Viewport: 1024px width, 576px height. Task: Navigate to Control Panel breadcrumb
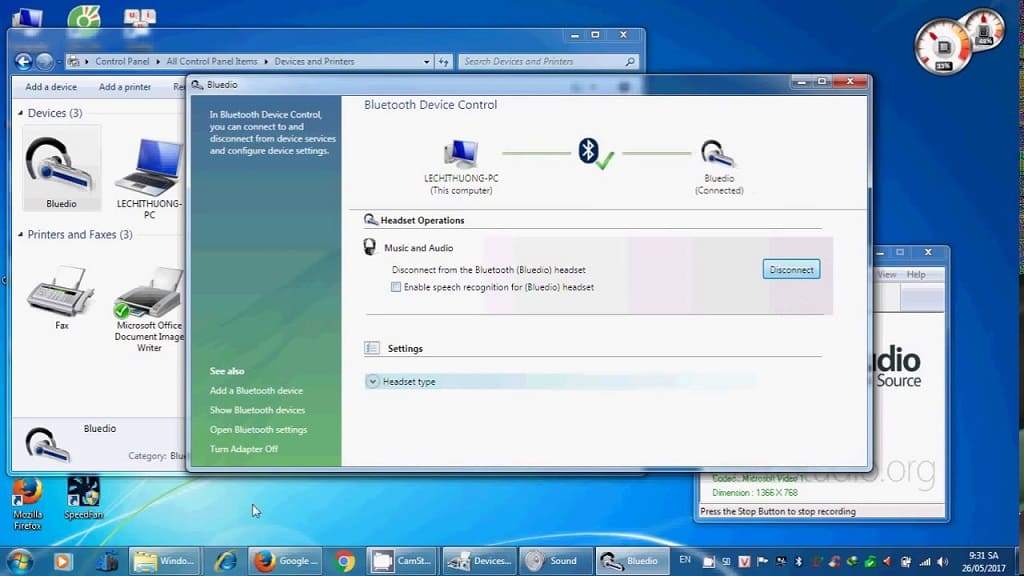122,61
